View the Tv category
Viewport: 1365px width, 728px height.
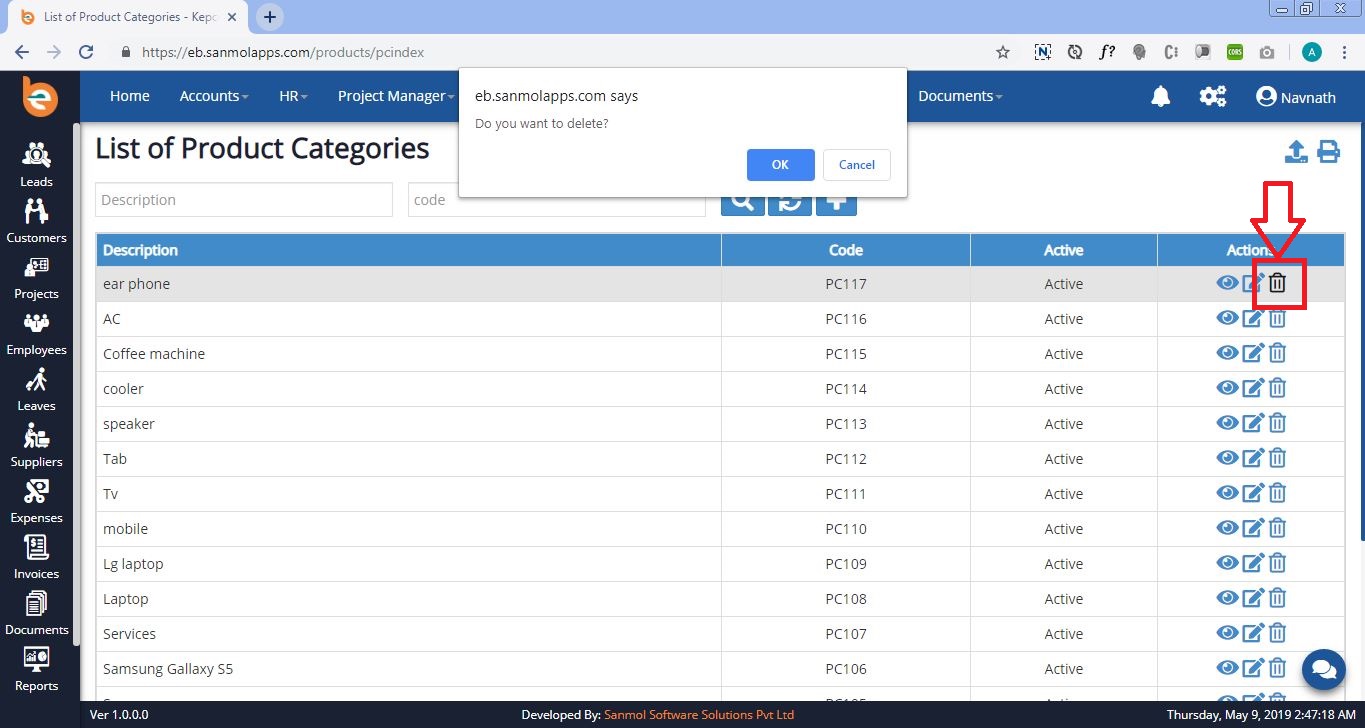point(1227,493)
